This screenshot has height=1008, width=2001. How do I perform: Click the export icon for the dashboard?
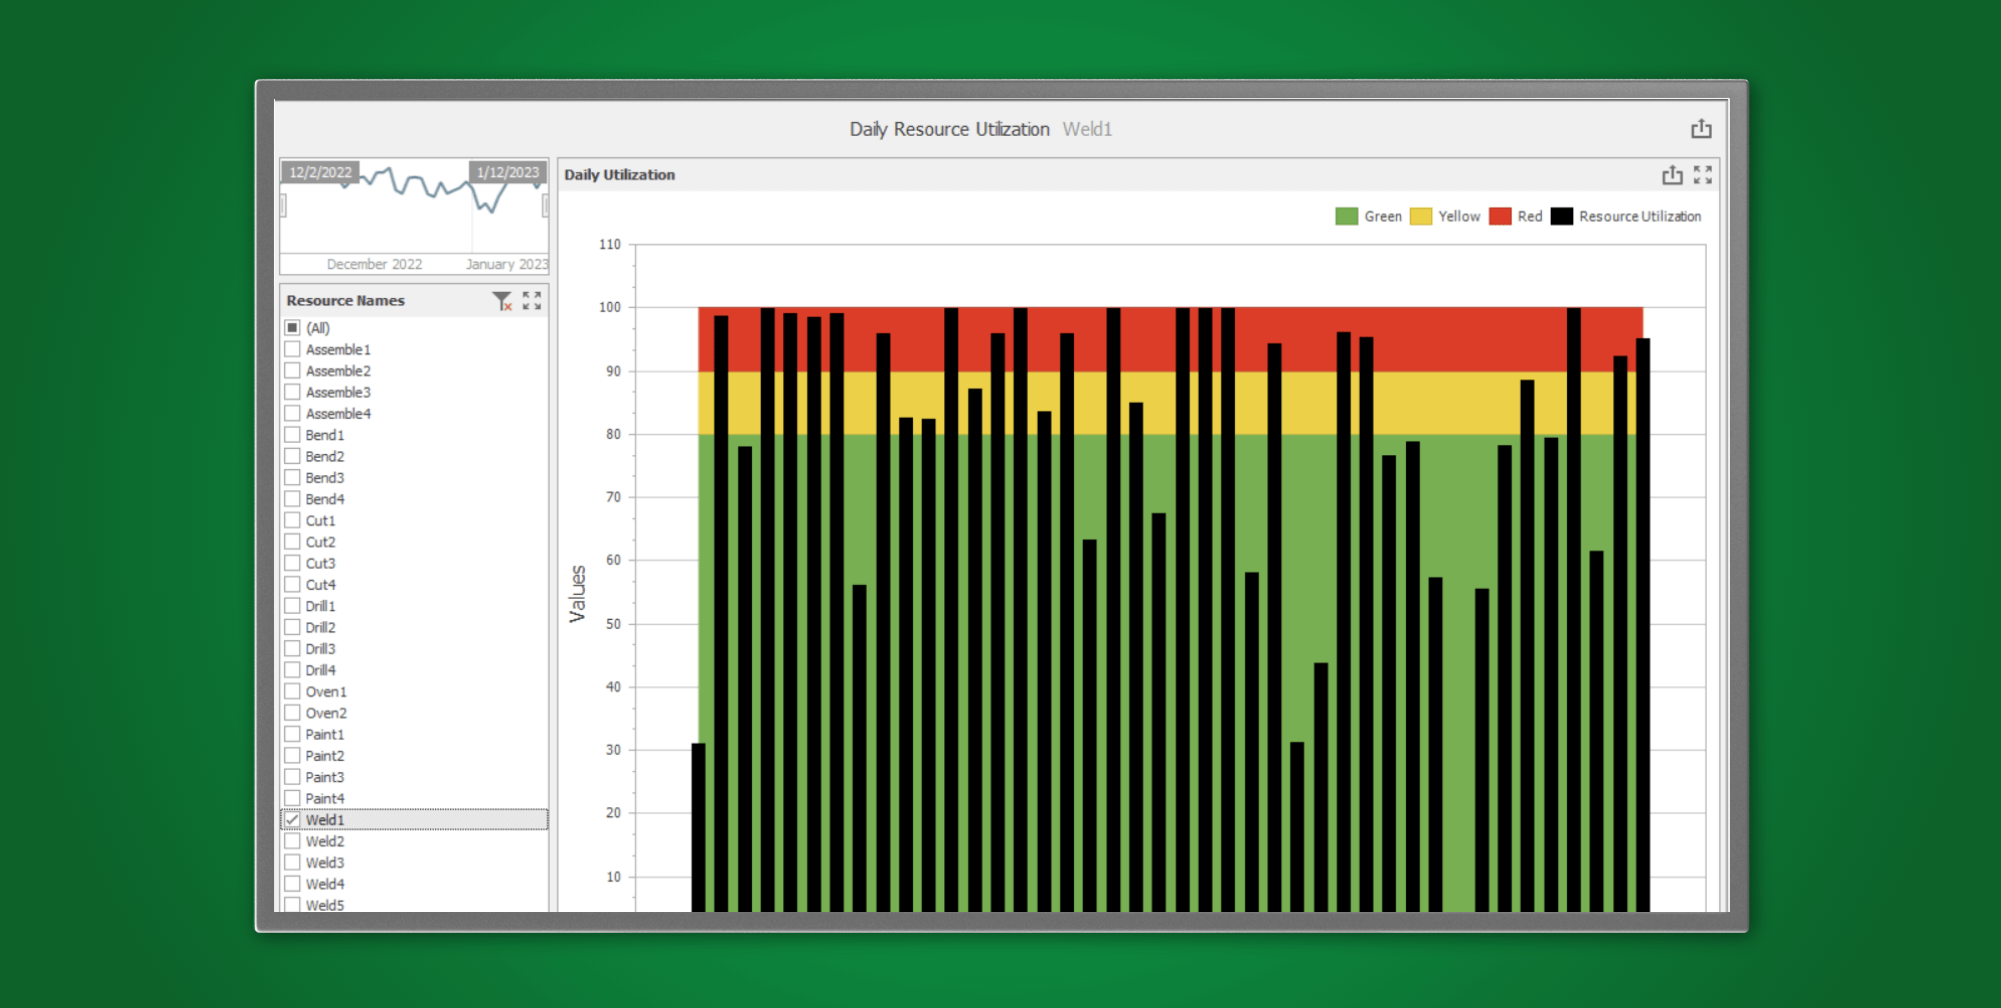pyautogui.click(x=1702, y=128)
